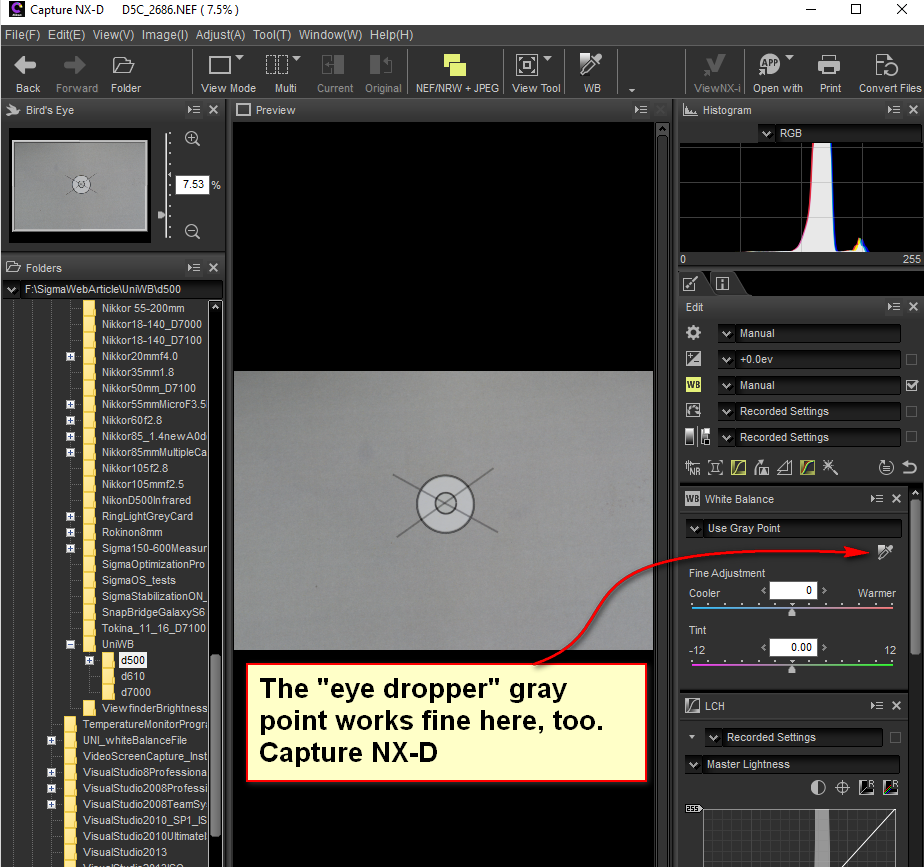Zoom out using Bird's Eye magnifier minus

192,231
